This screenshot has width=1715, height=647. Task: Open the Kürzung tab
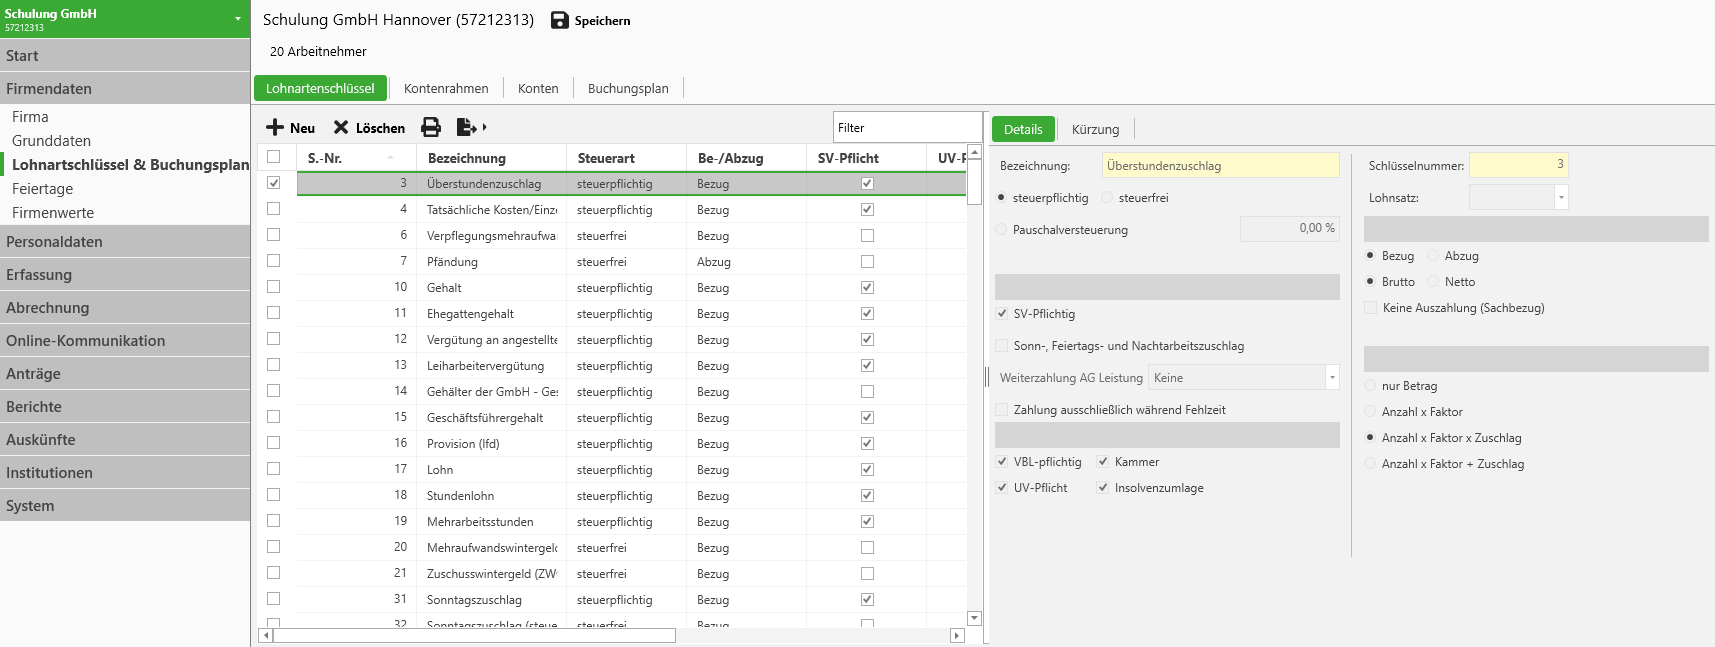(x=1095, y=129)
